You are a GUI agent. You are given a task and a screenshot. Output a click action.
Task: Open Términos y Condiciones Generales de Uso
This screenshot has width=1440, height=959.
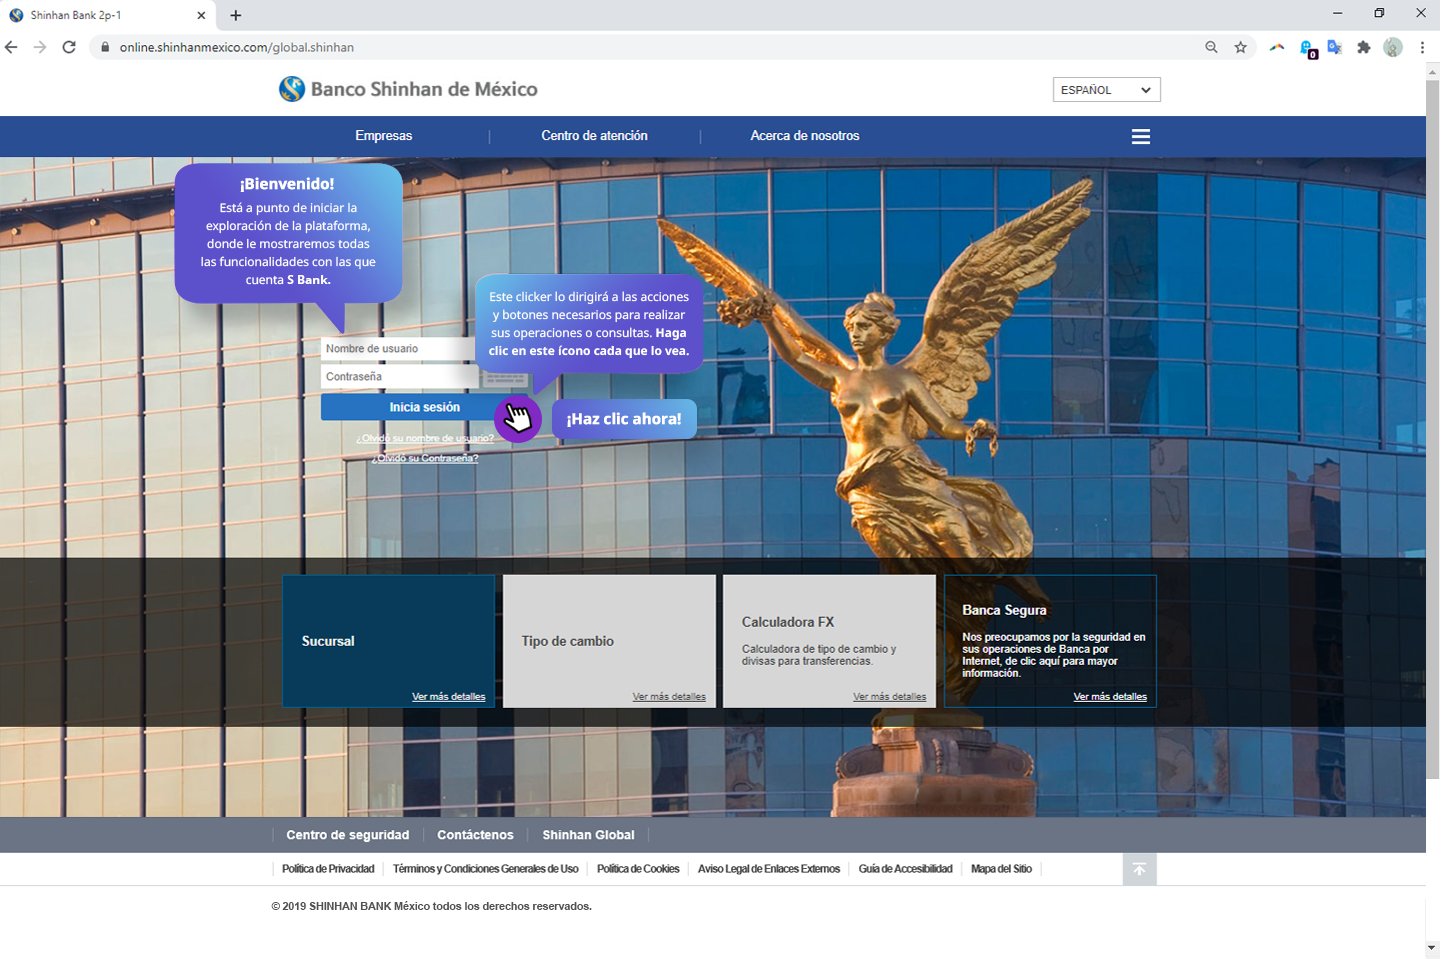[486, 869]
